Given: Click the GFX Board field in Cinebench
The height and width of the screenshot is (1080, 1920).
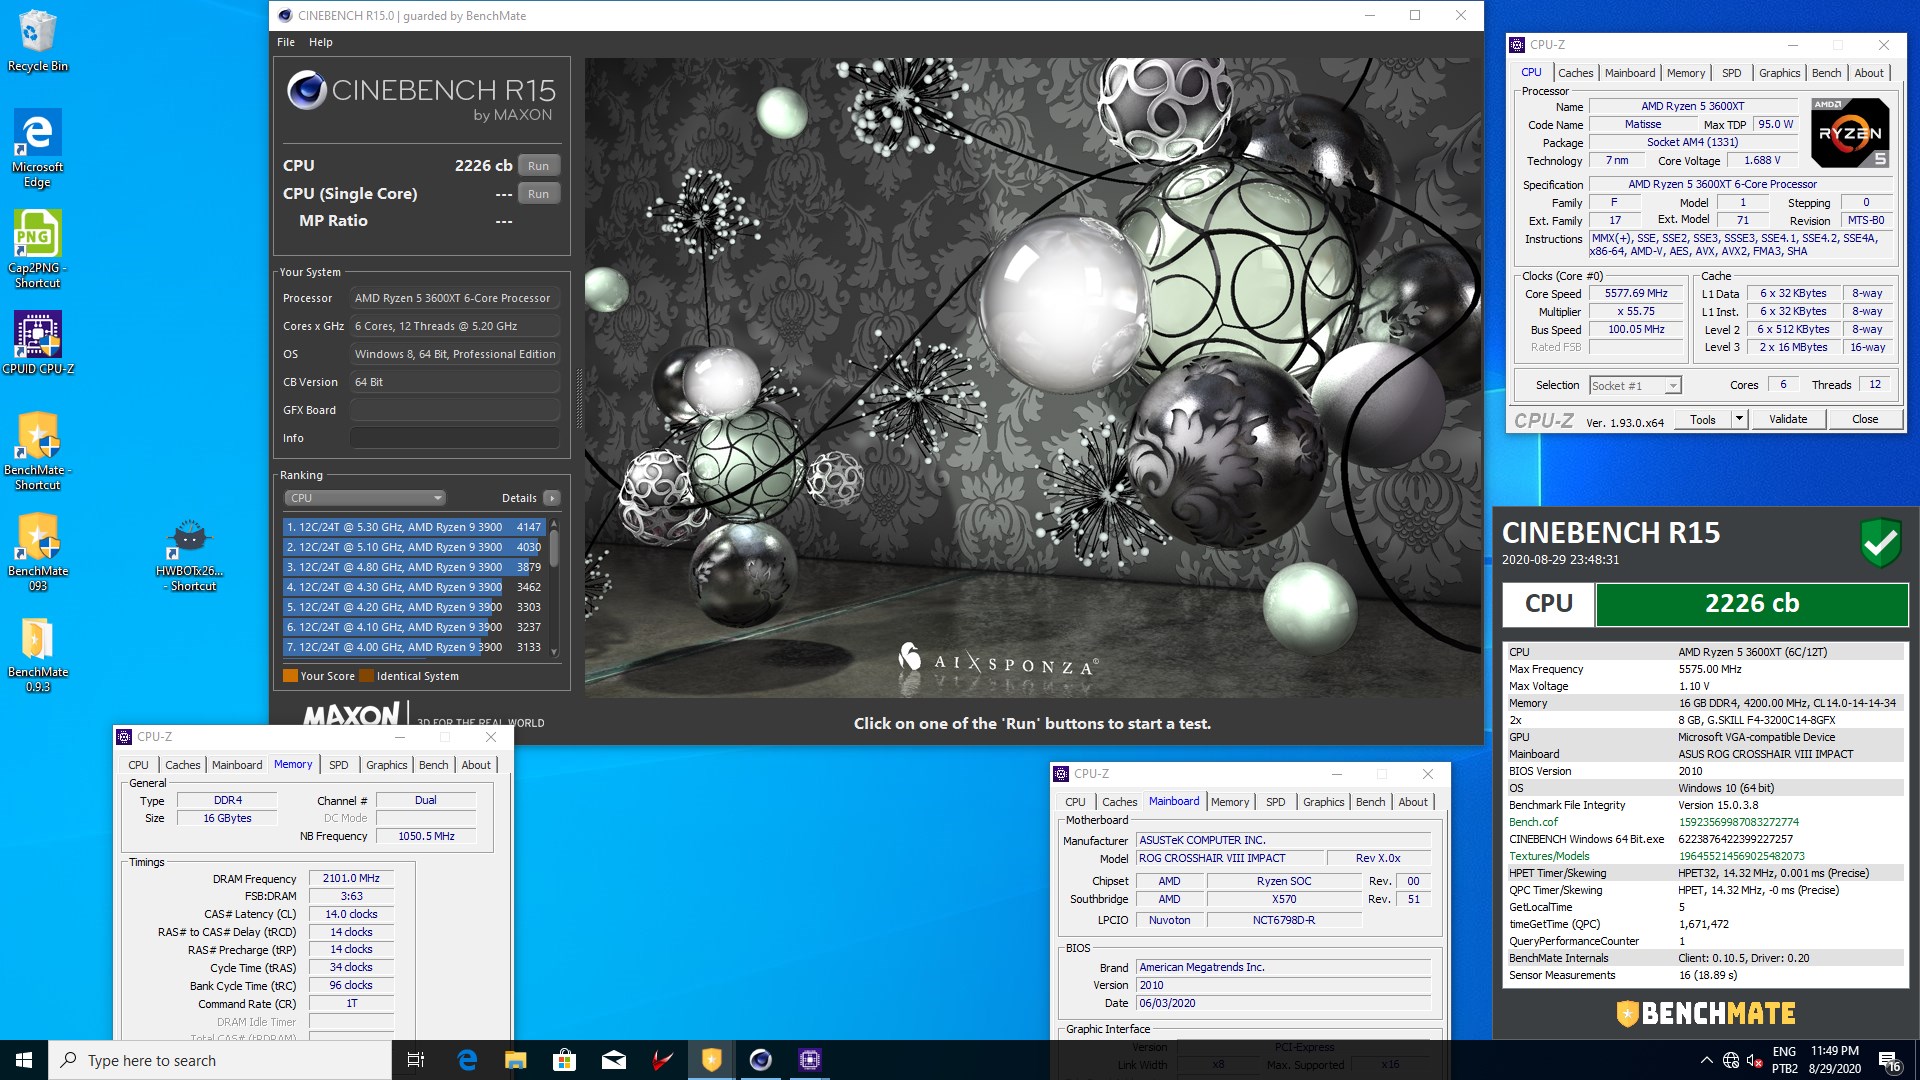Looking at the screenshot, I should point(454,410).
